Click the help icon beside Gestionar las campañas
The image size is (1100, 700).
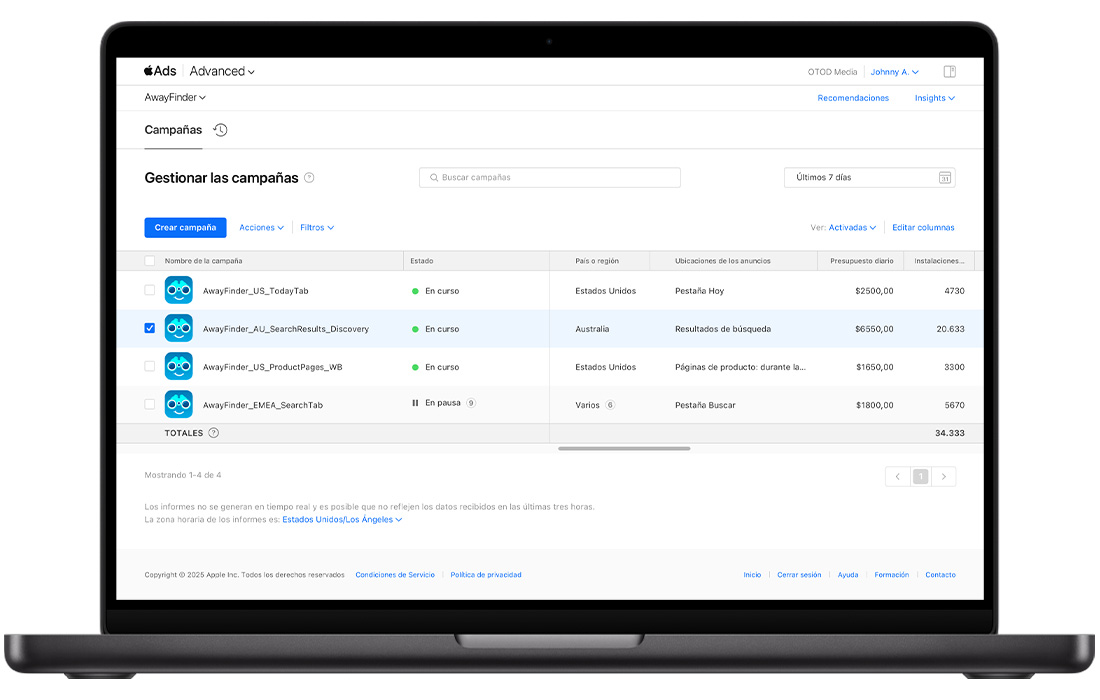(x=309, y=178)
